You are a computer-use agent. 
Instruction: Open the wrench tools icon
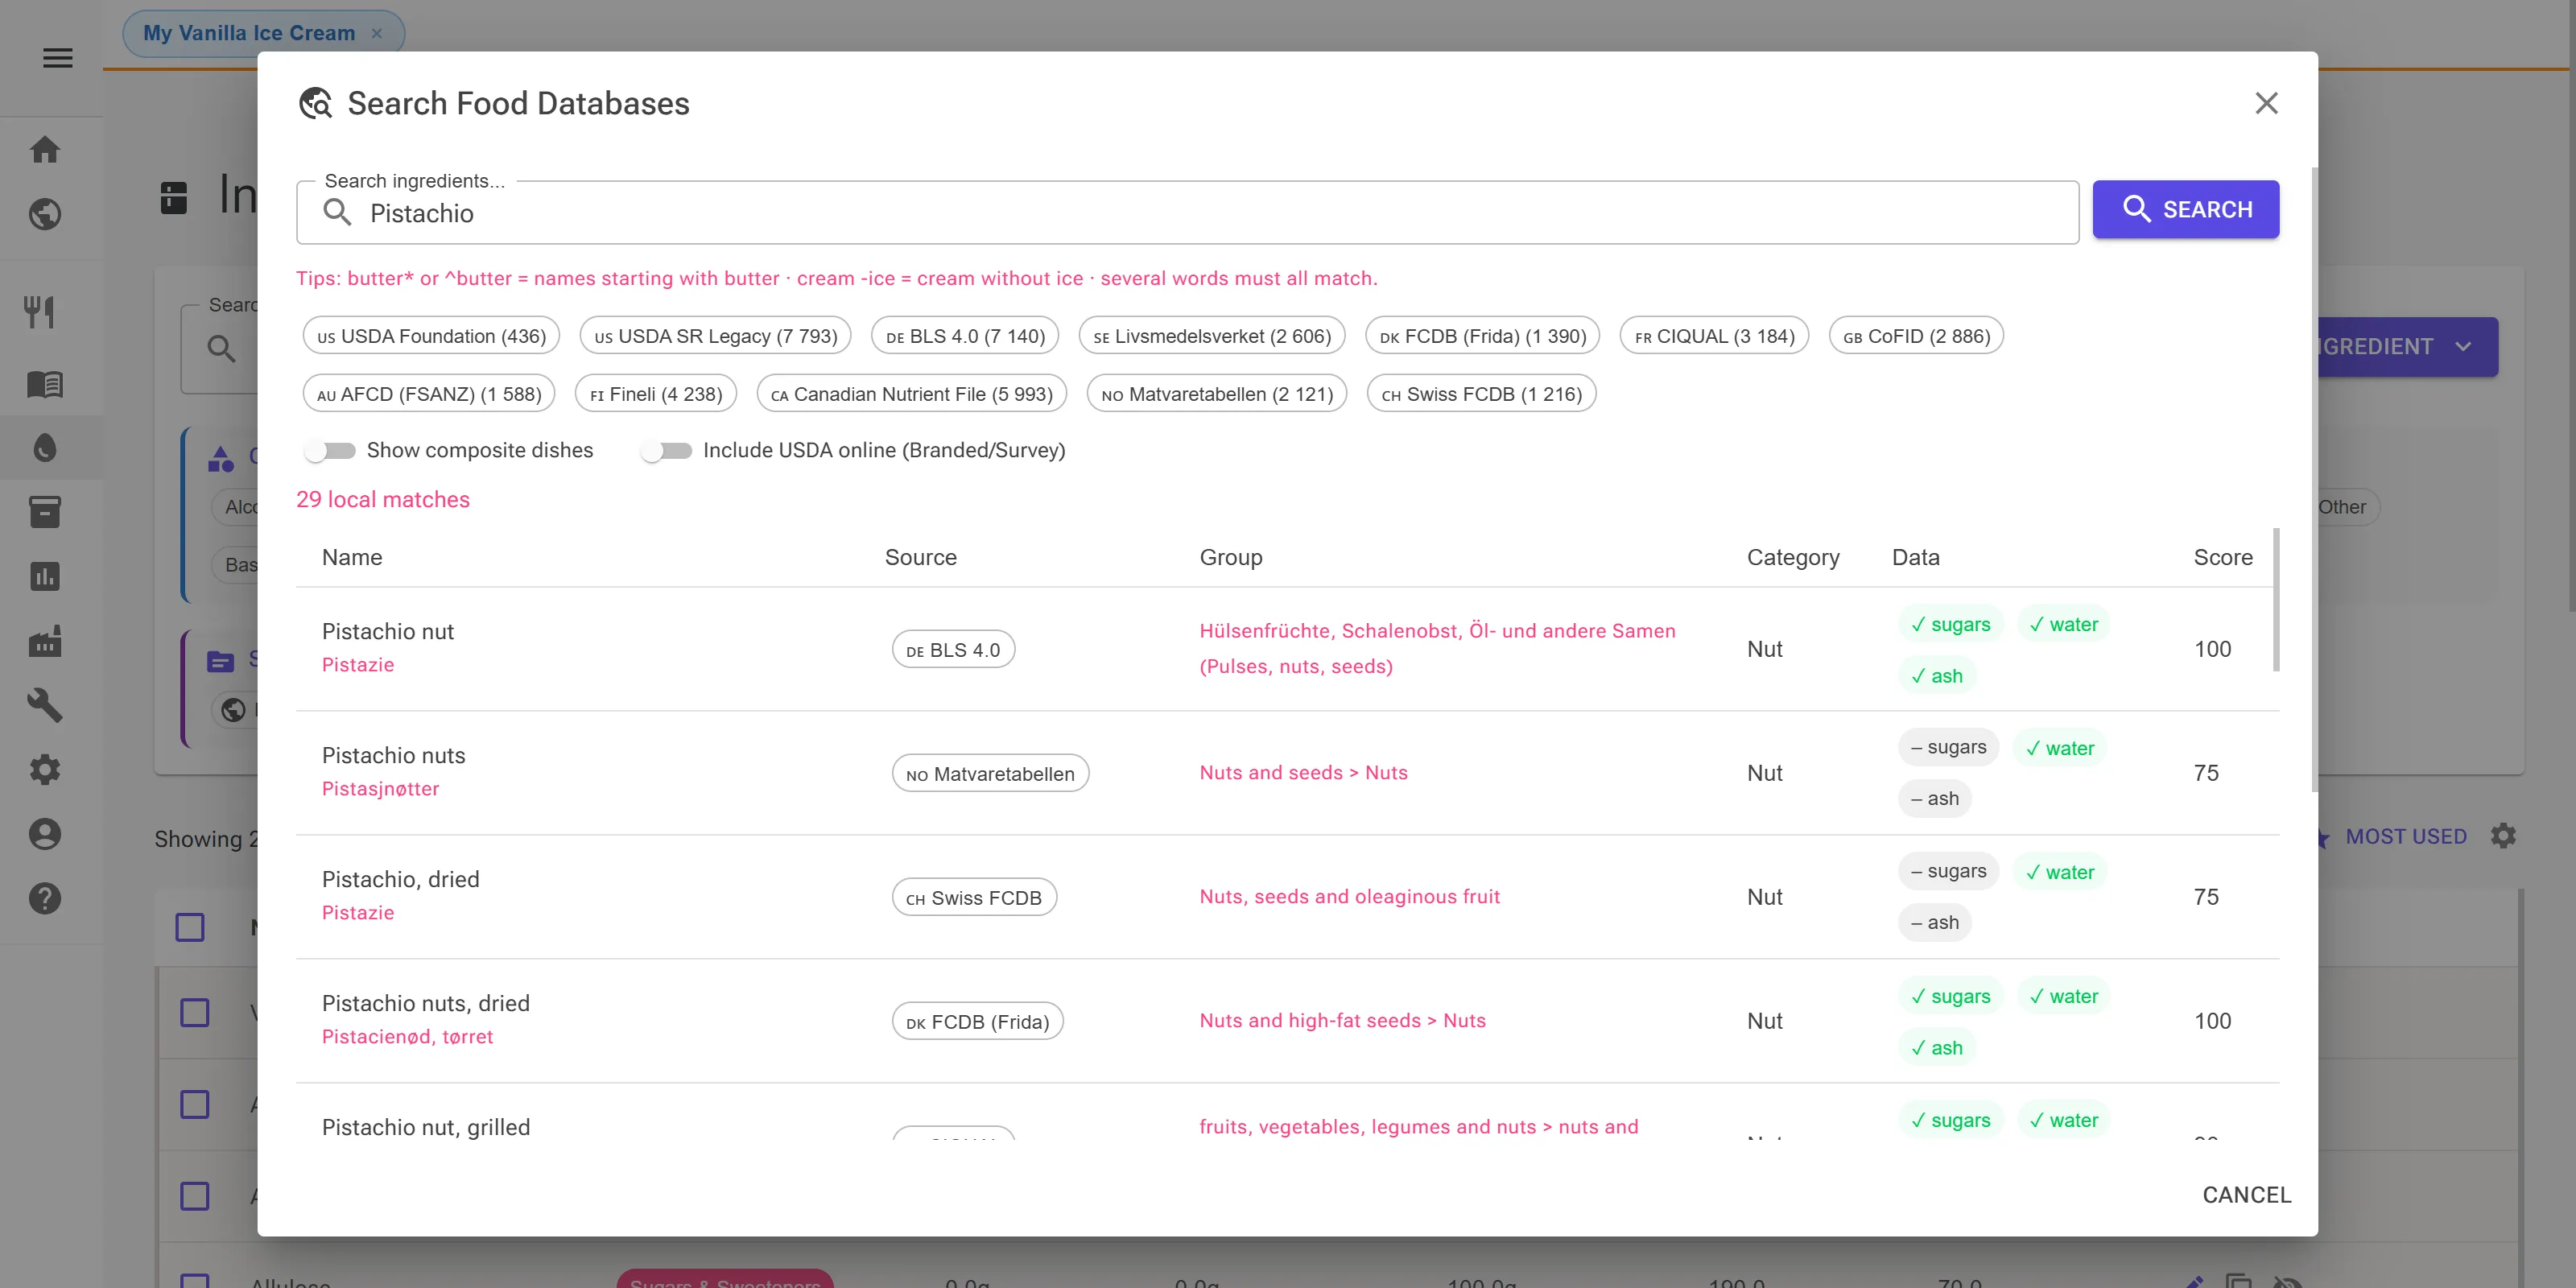click(45, 705)
